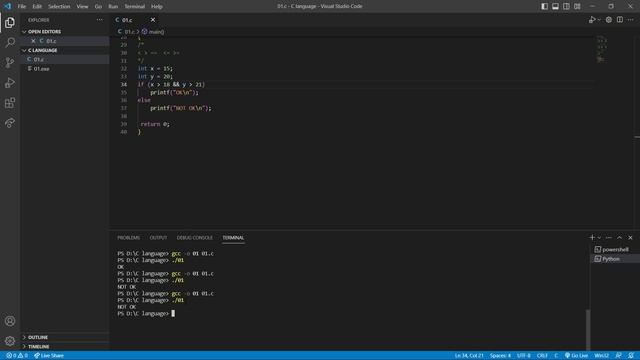Screen dimensions: 640x360
Task: Click the feedback icon in status bar
Action: click(x=619, y=356)
